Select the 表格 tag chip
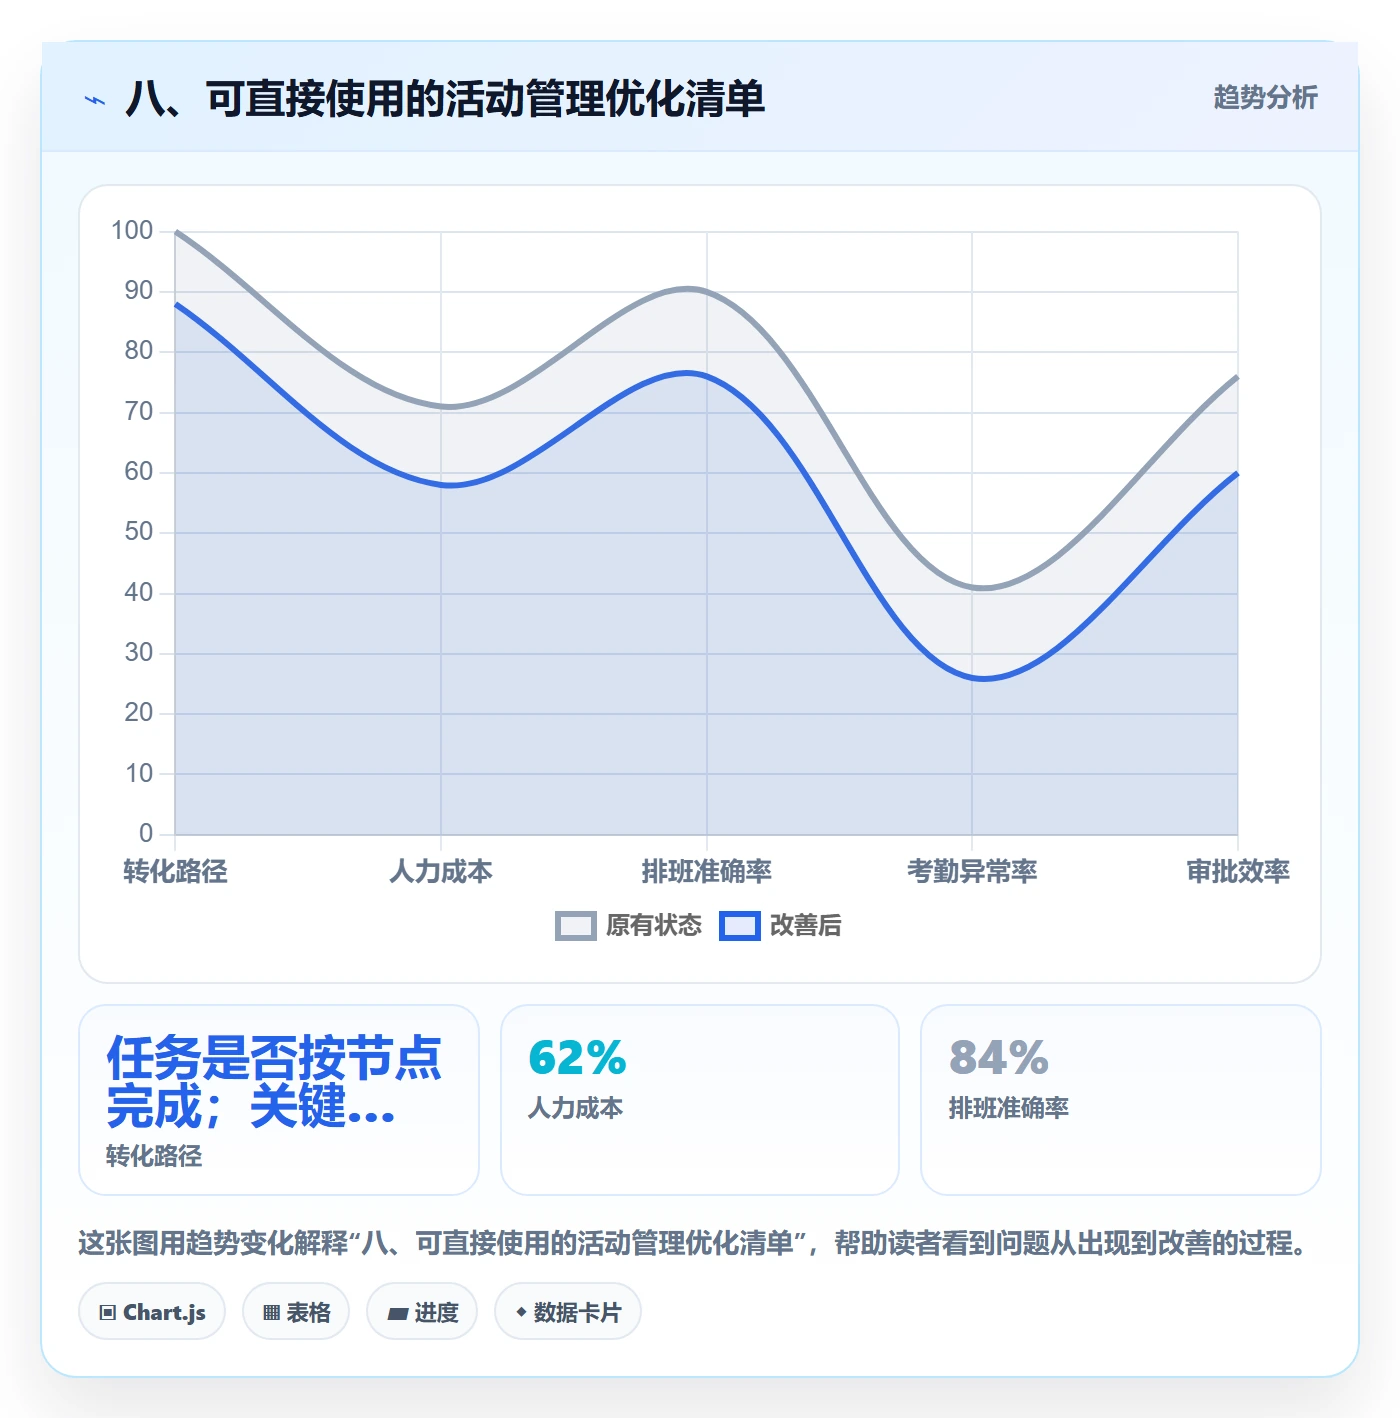1400x1418 pixels. [x=296, y=1311]
